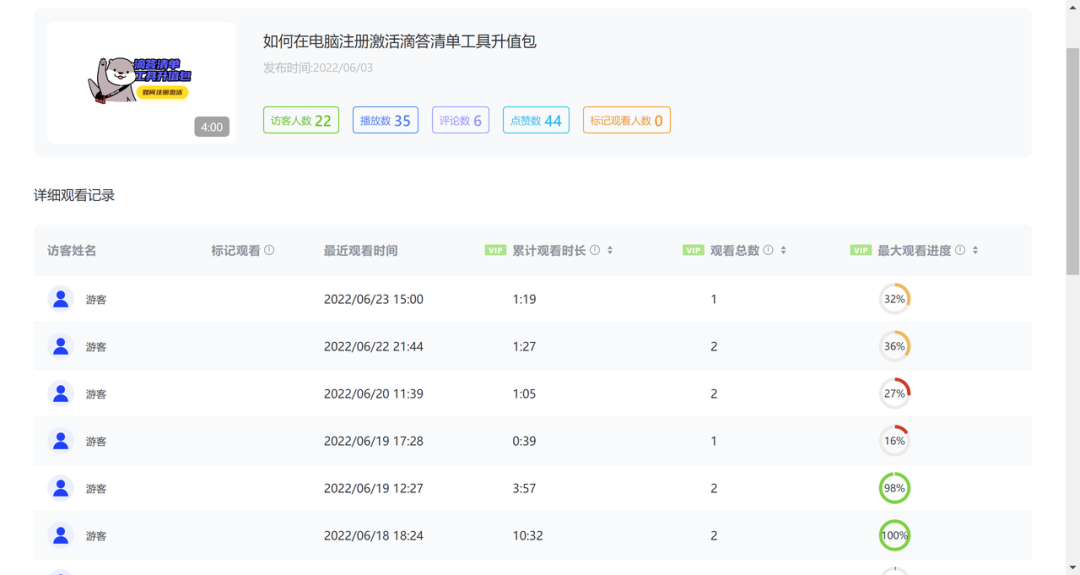This screenshot has height=575, width=1080.
Task: Sort the table by 累计观看时长 arrows
Action: pos(610,251)
